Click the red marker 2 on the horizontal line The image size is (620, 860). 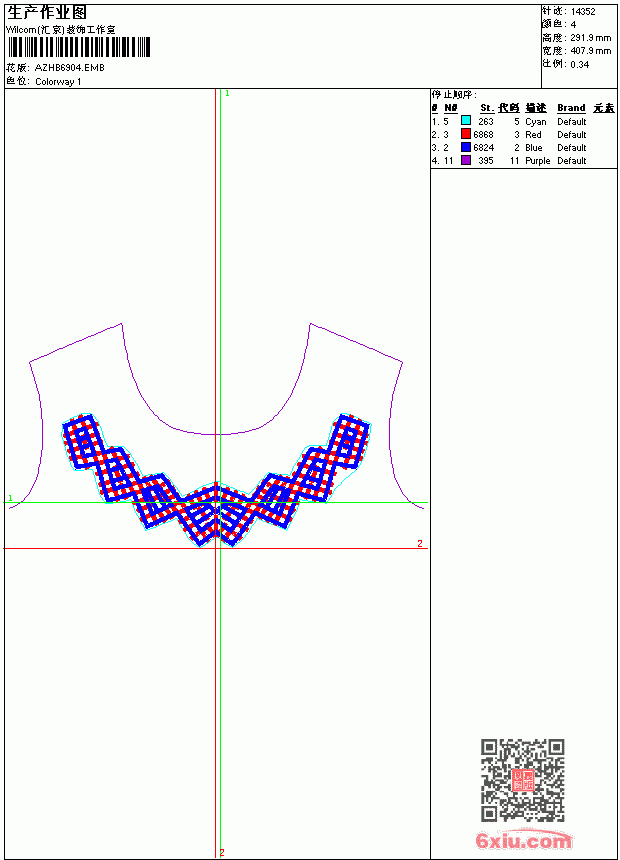(x=420, y=543)
